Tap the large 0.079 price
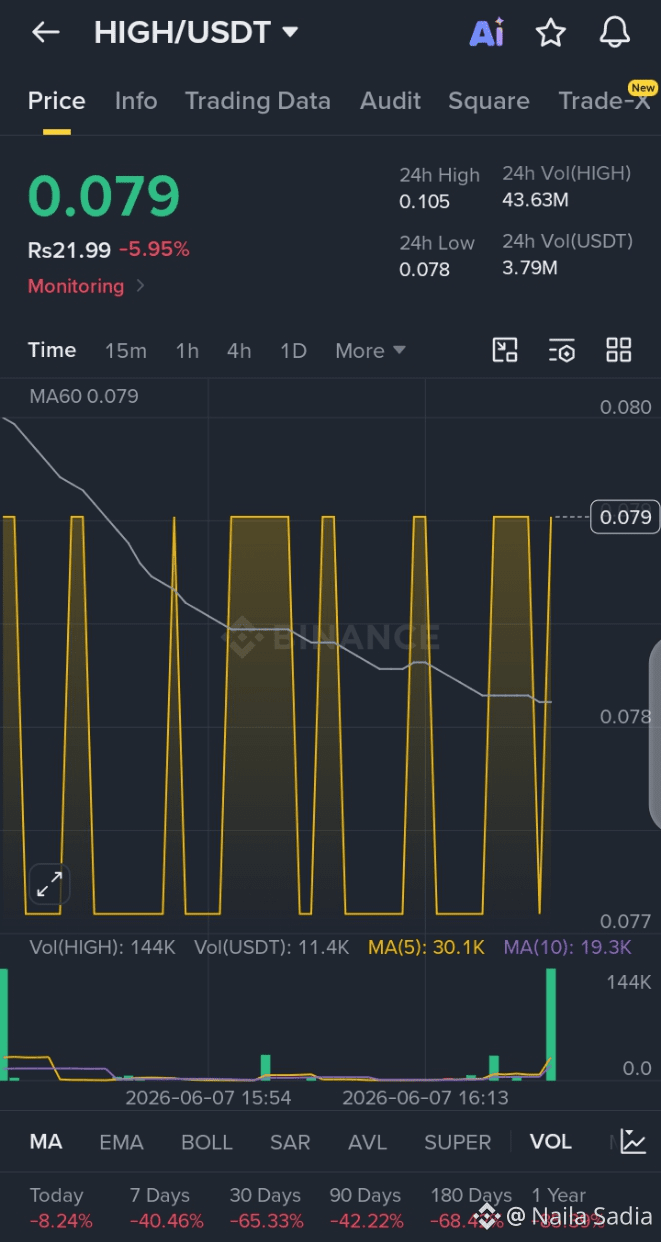This screenshot has width=661, height=1242. [104, 196]
